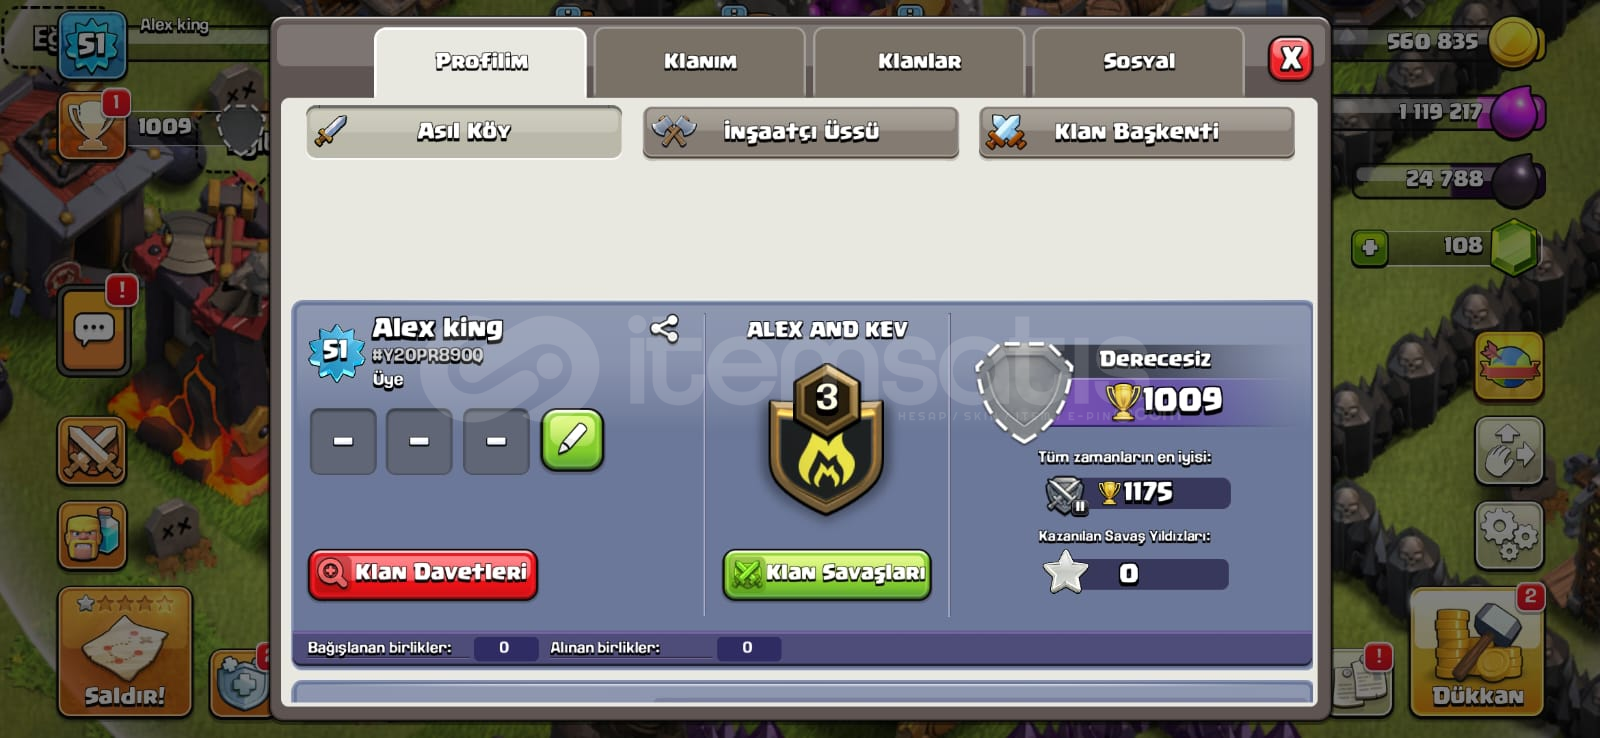Select the Klan Başkenti view

(1137, 132)
